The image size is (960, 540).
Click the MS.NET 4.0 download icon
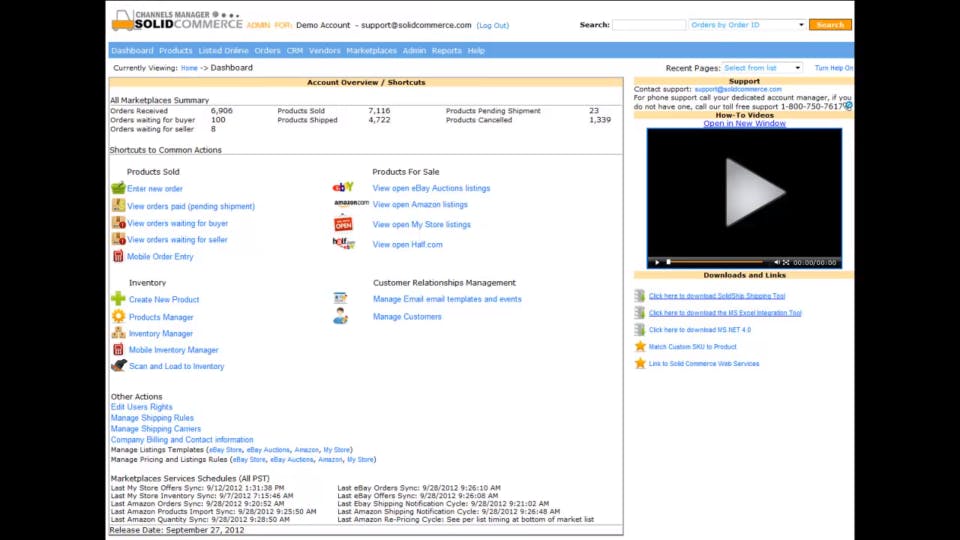(640, 329)
